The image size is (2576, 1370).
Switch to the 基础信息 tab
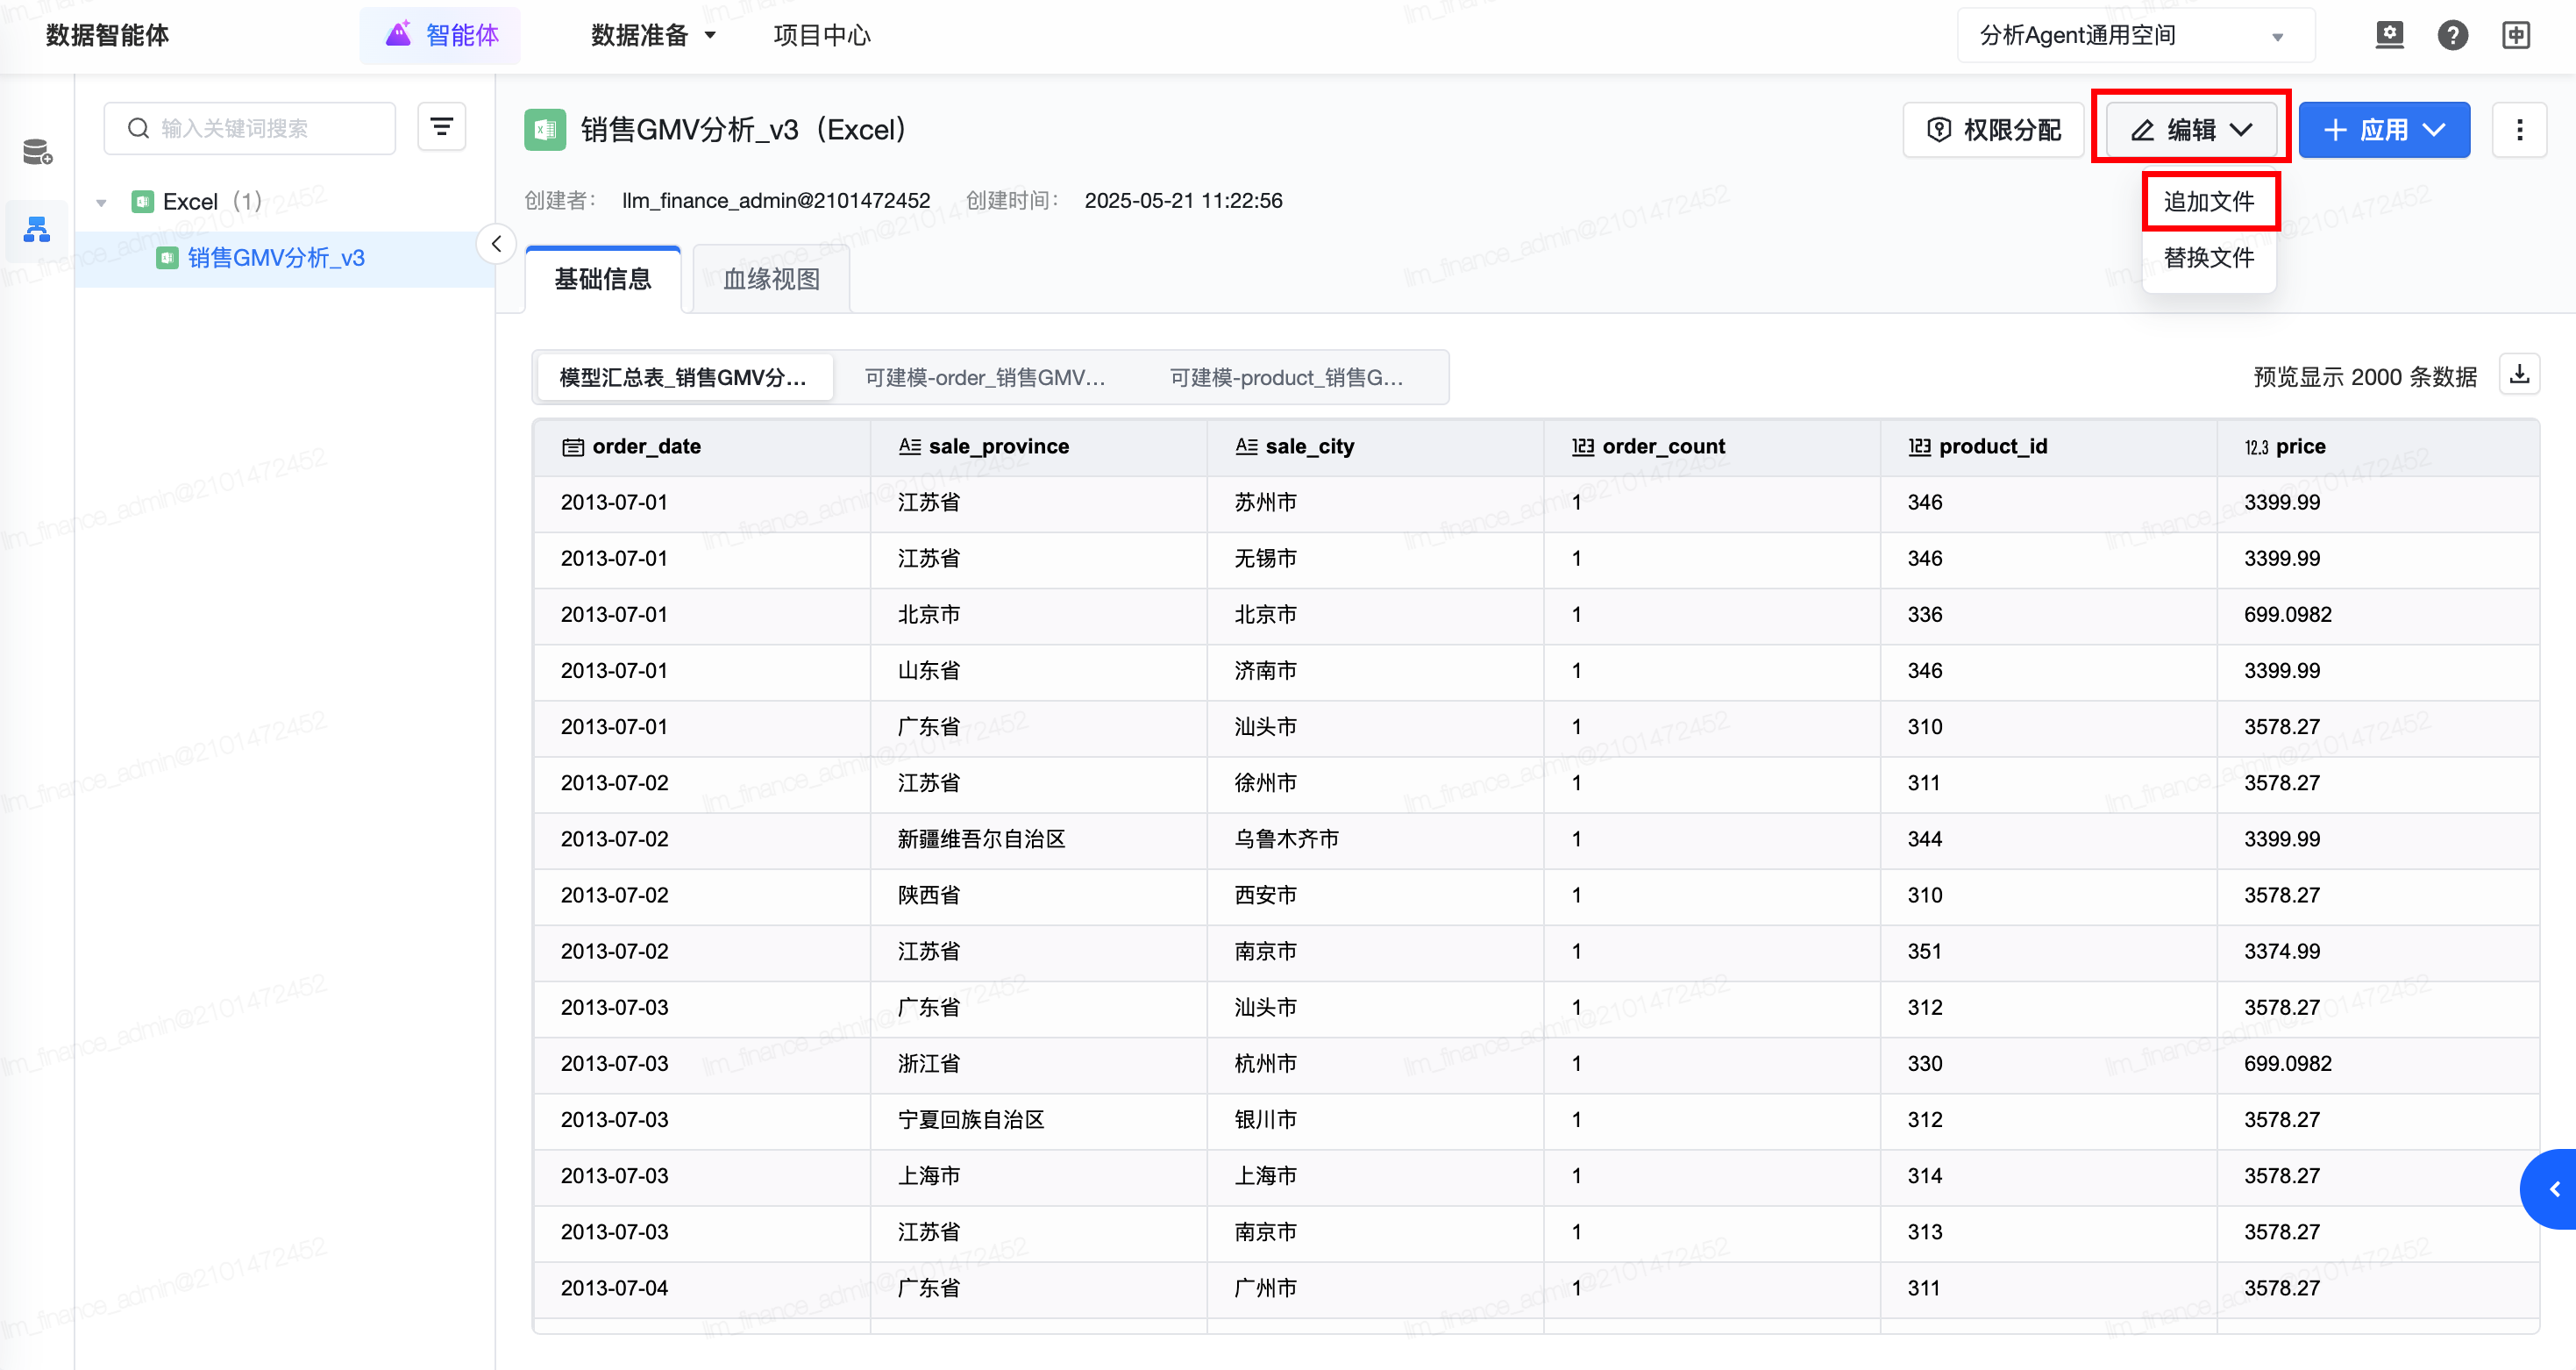pyautogui.click(x=603, y=280)
